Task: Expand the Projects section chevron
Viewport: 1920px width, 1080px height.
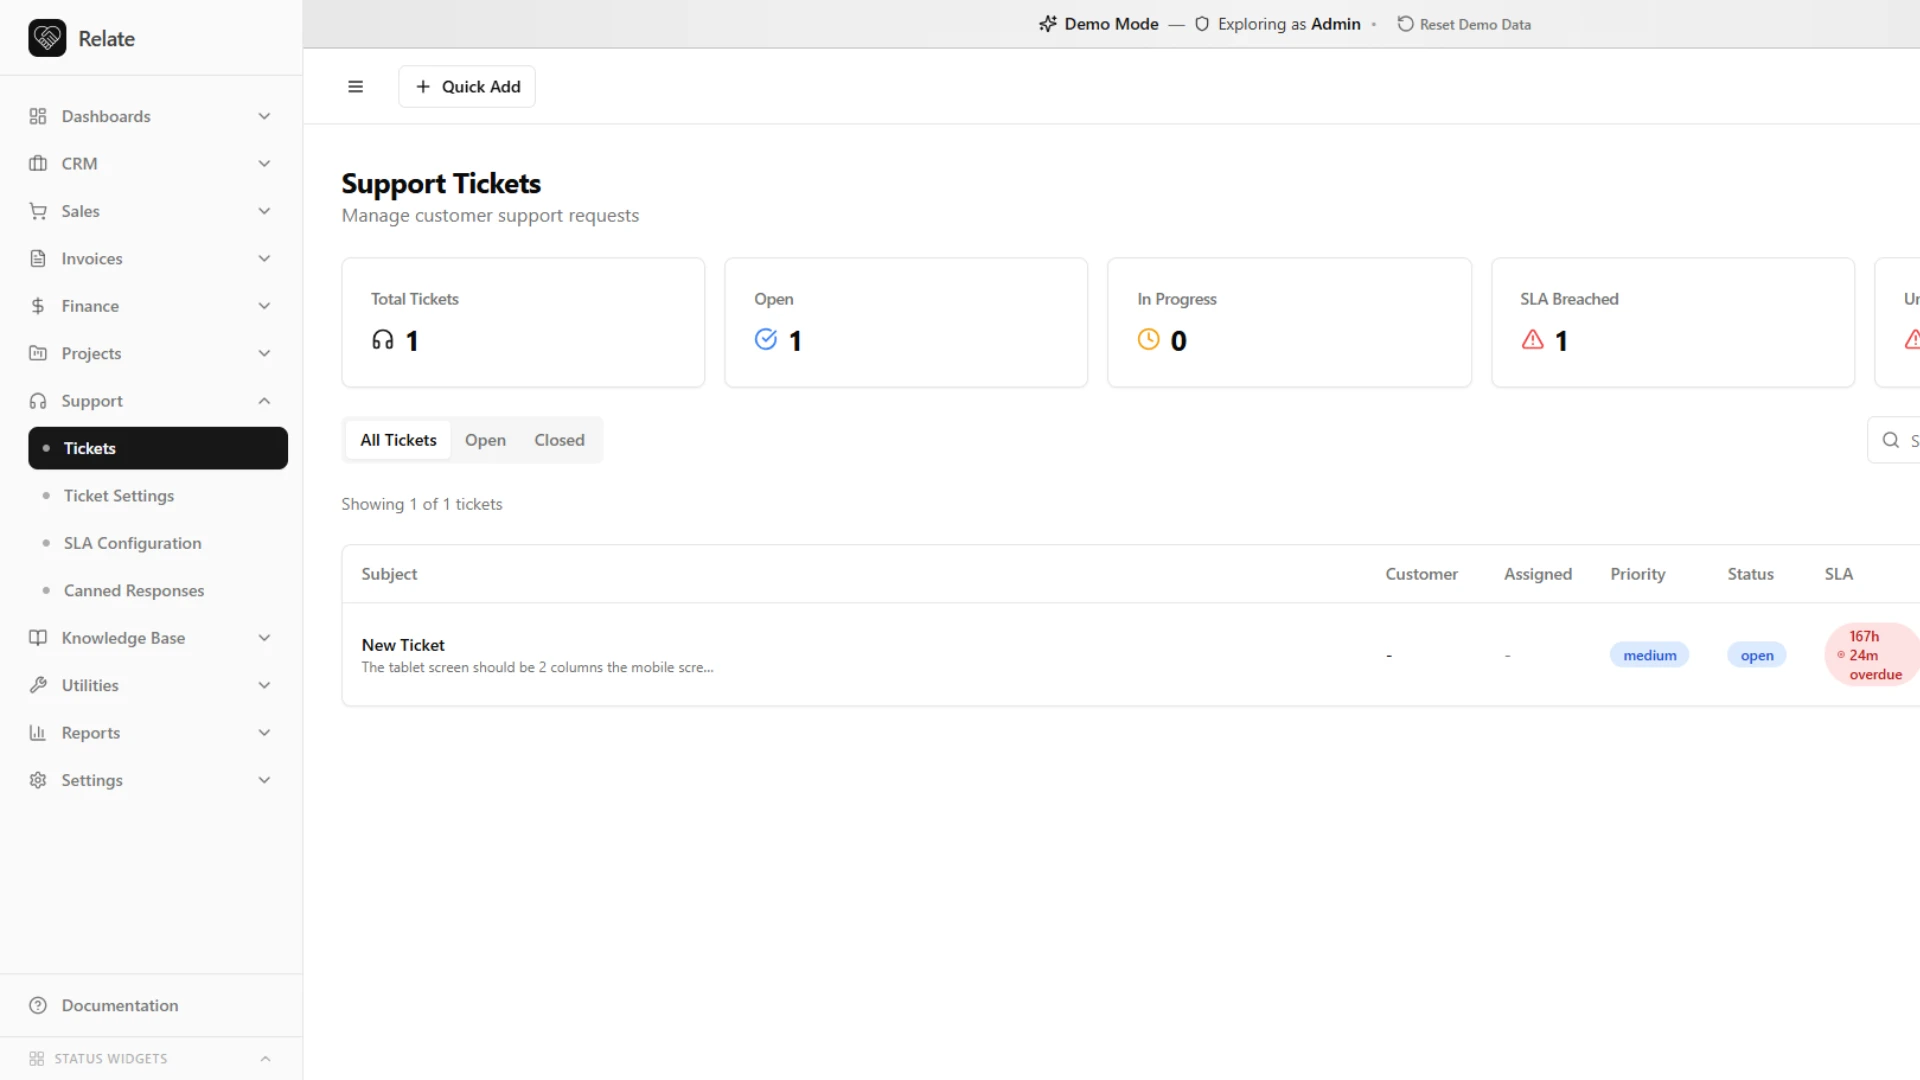Action: 264,353
